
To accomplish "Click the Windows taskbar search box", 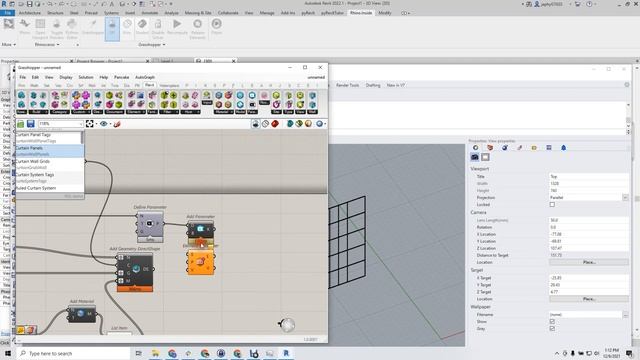I will pyautogui.click(x=73, y=353).
